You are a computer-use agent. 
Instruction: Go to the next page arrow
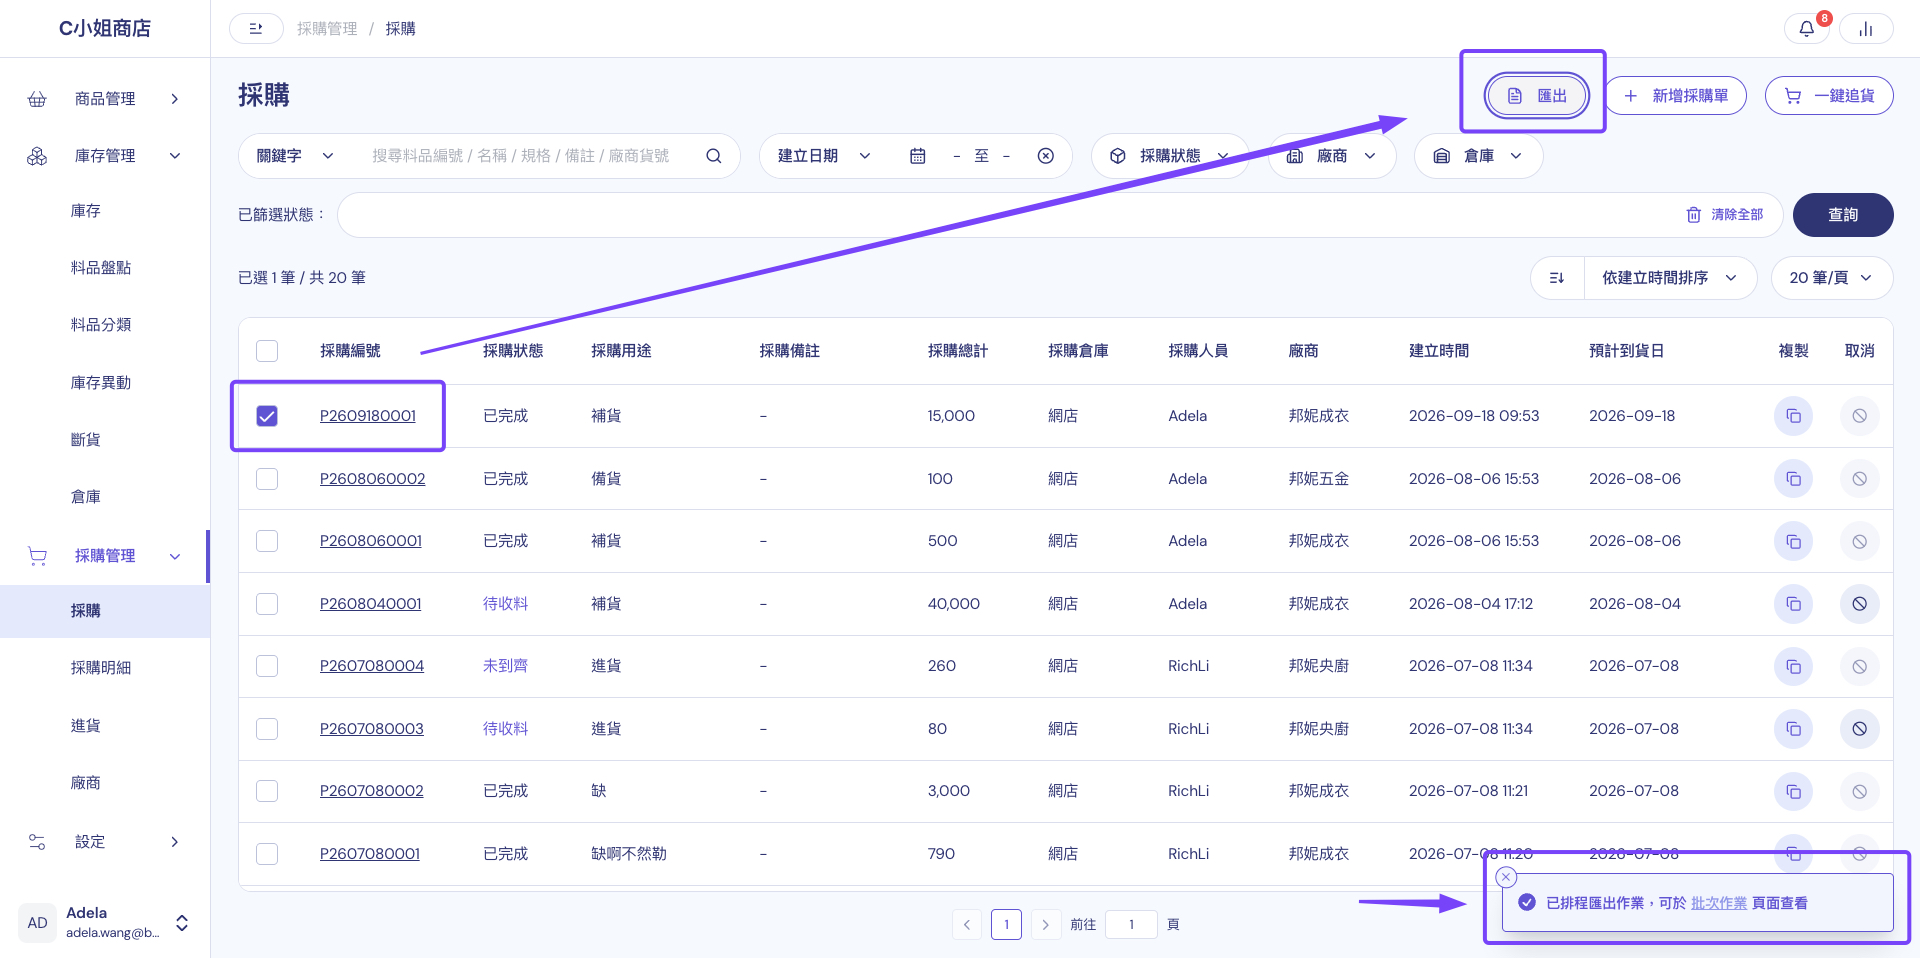click(1045, 925)
